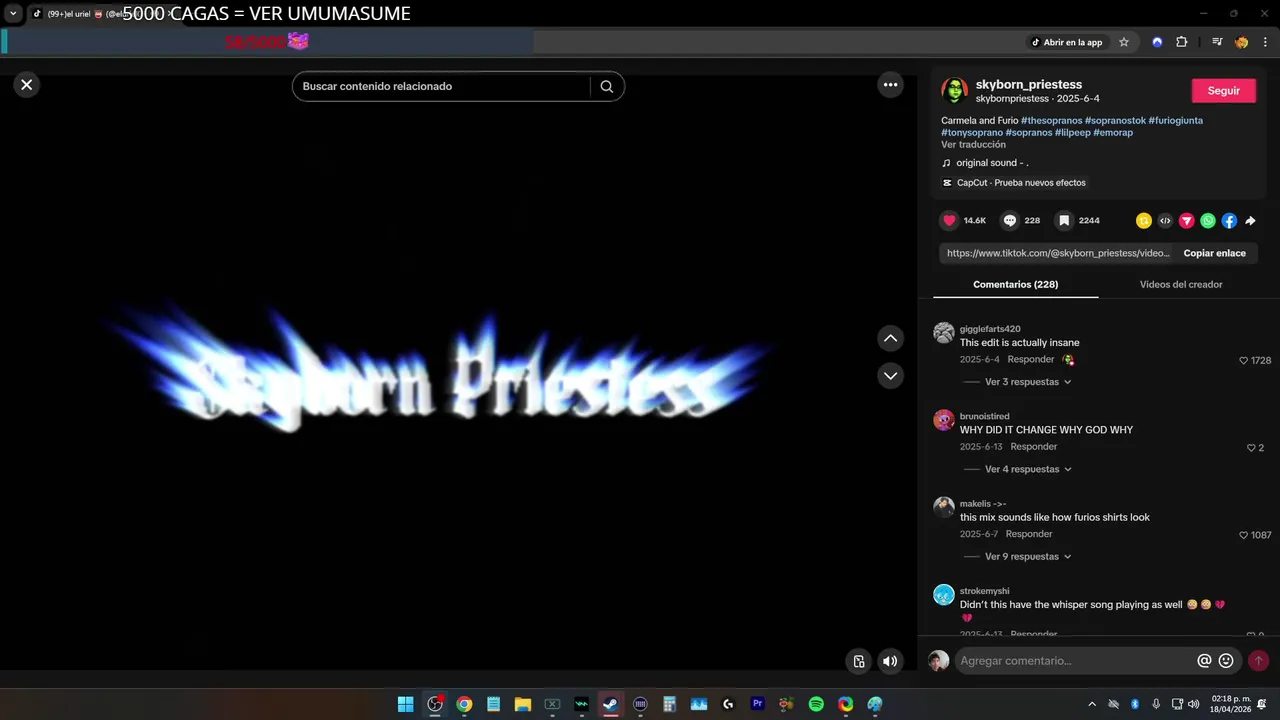
Task: Switch to Videos del creador tab
Action: [x=1180, y=284]
